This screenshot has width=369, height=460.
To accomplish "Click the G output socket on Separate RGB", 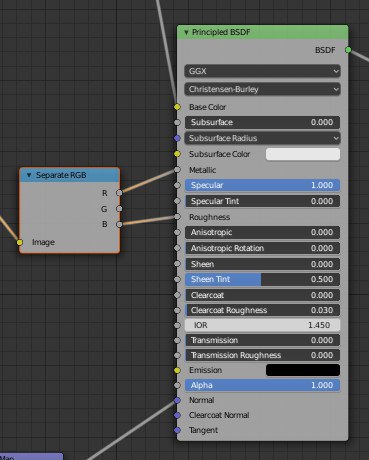I will point(119,209).
